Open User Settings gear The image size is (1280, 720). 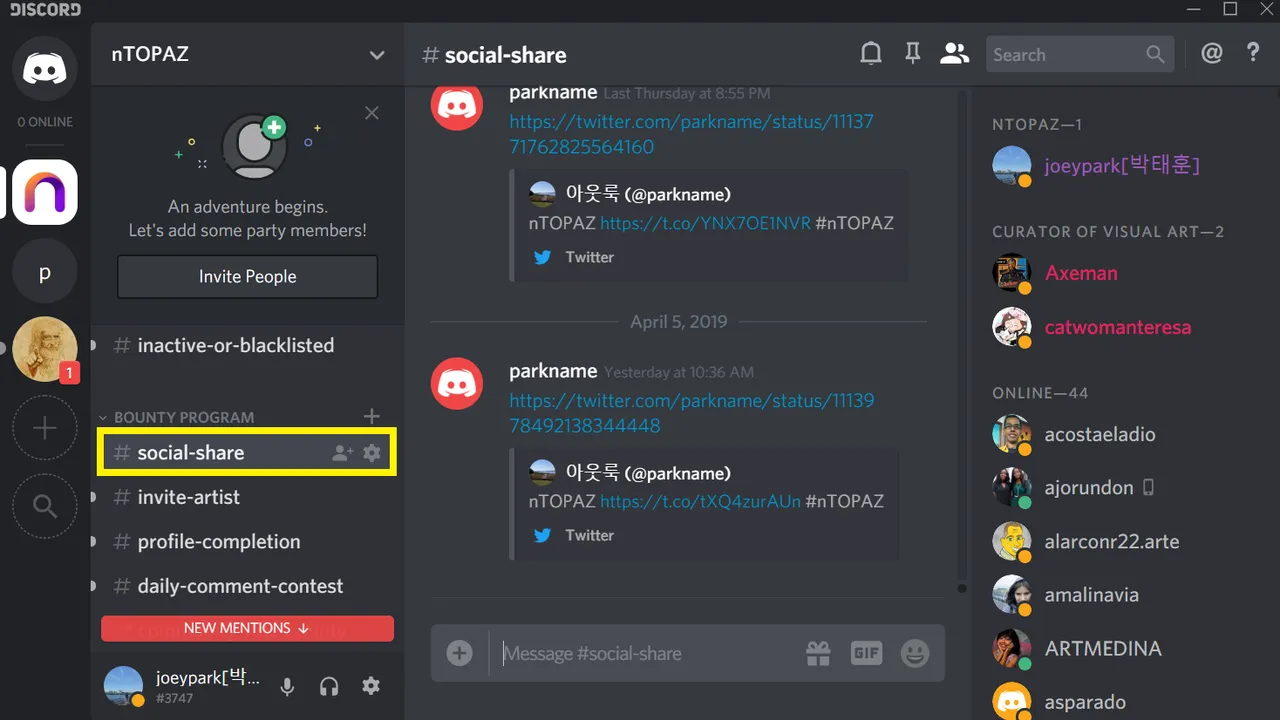tap(371, 686)
